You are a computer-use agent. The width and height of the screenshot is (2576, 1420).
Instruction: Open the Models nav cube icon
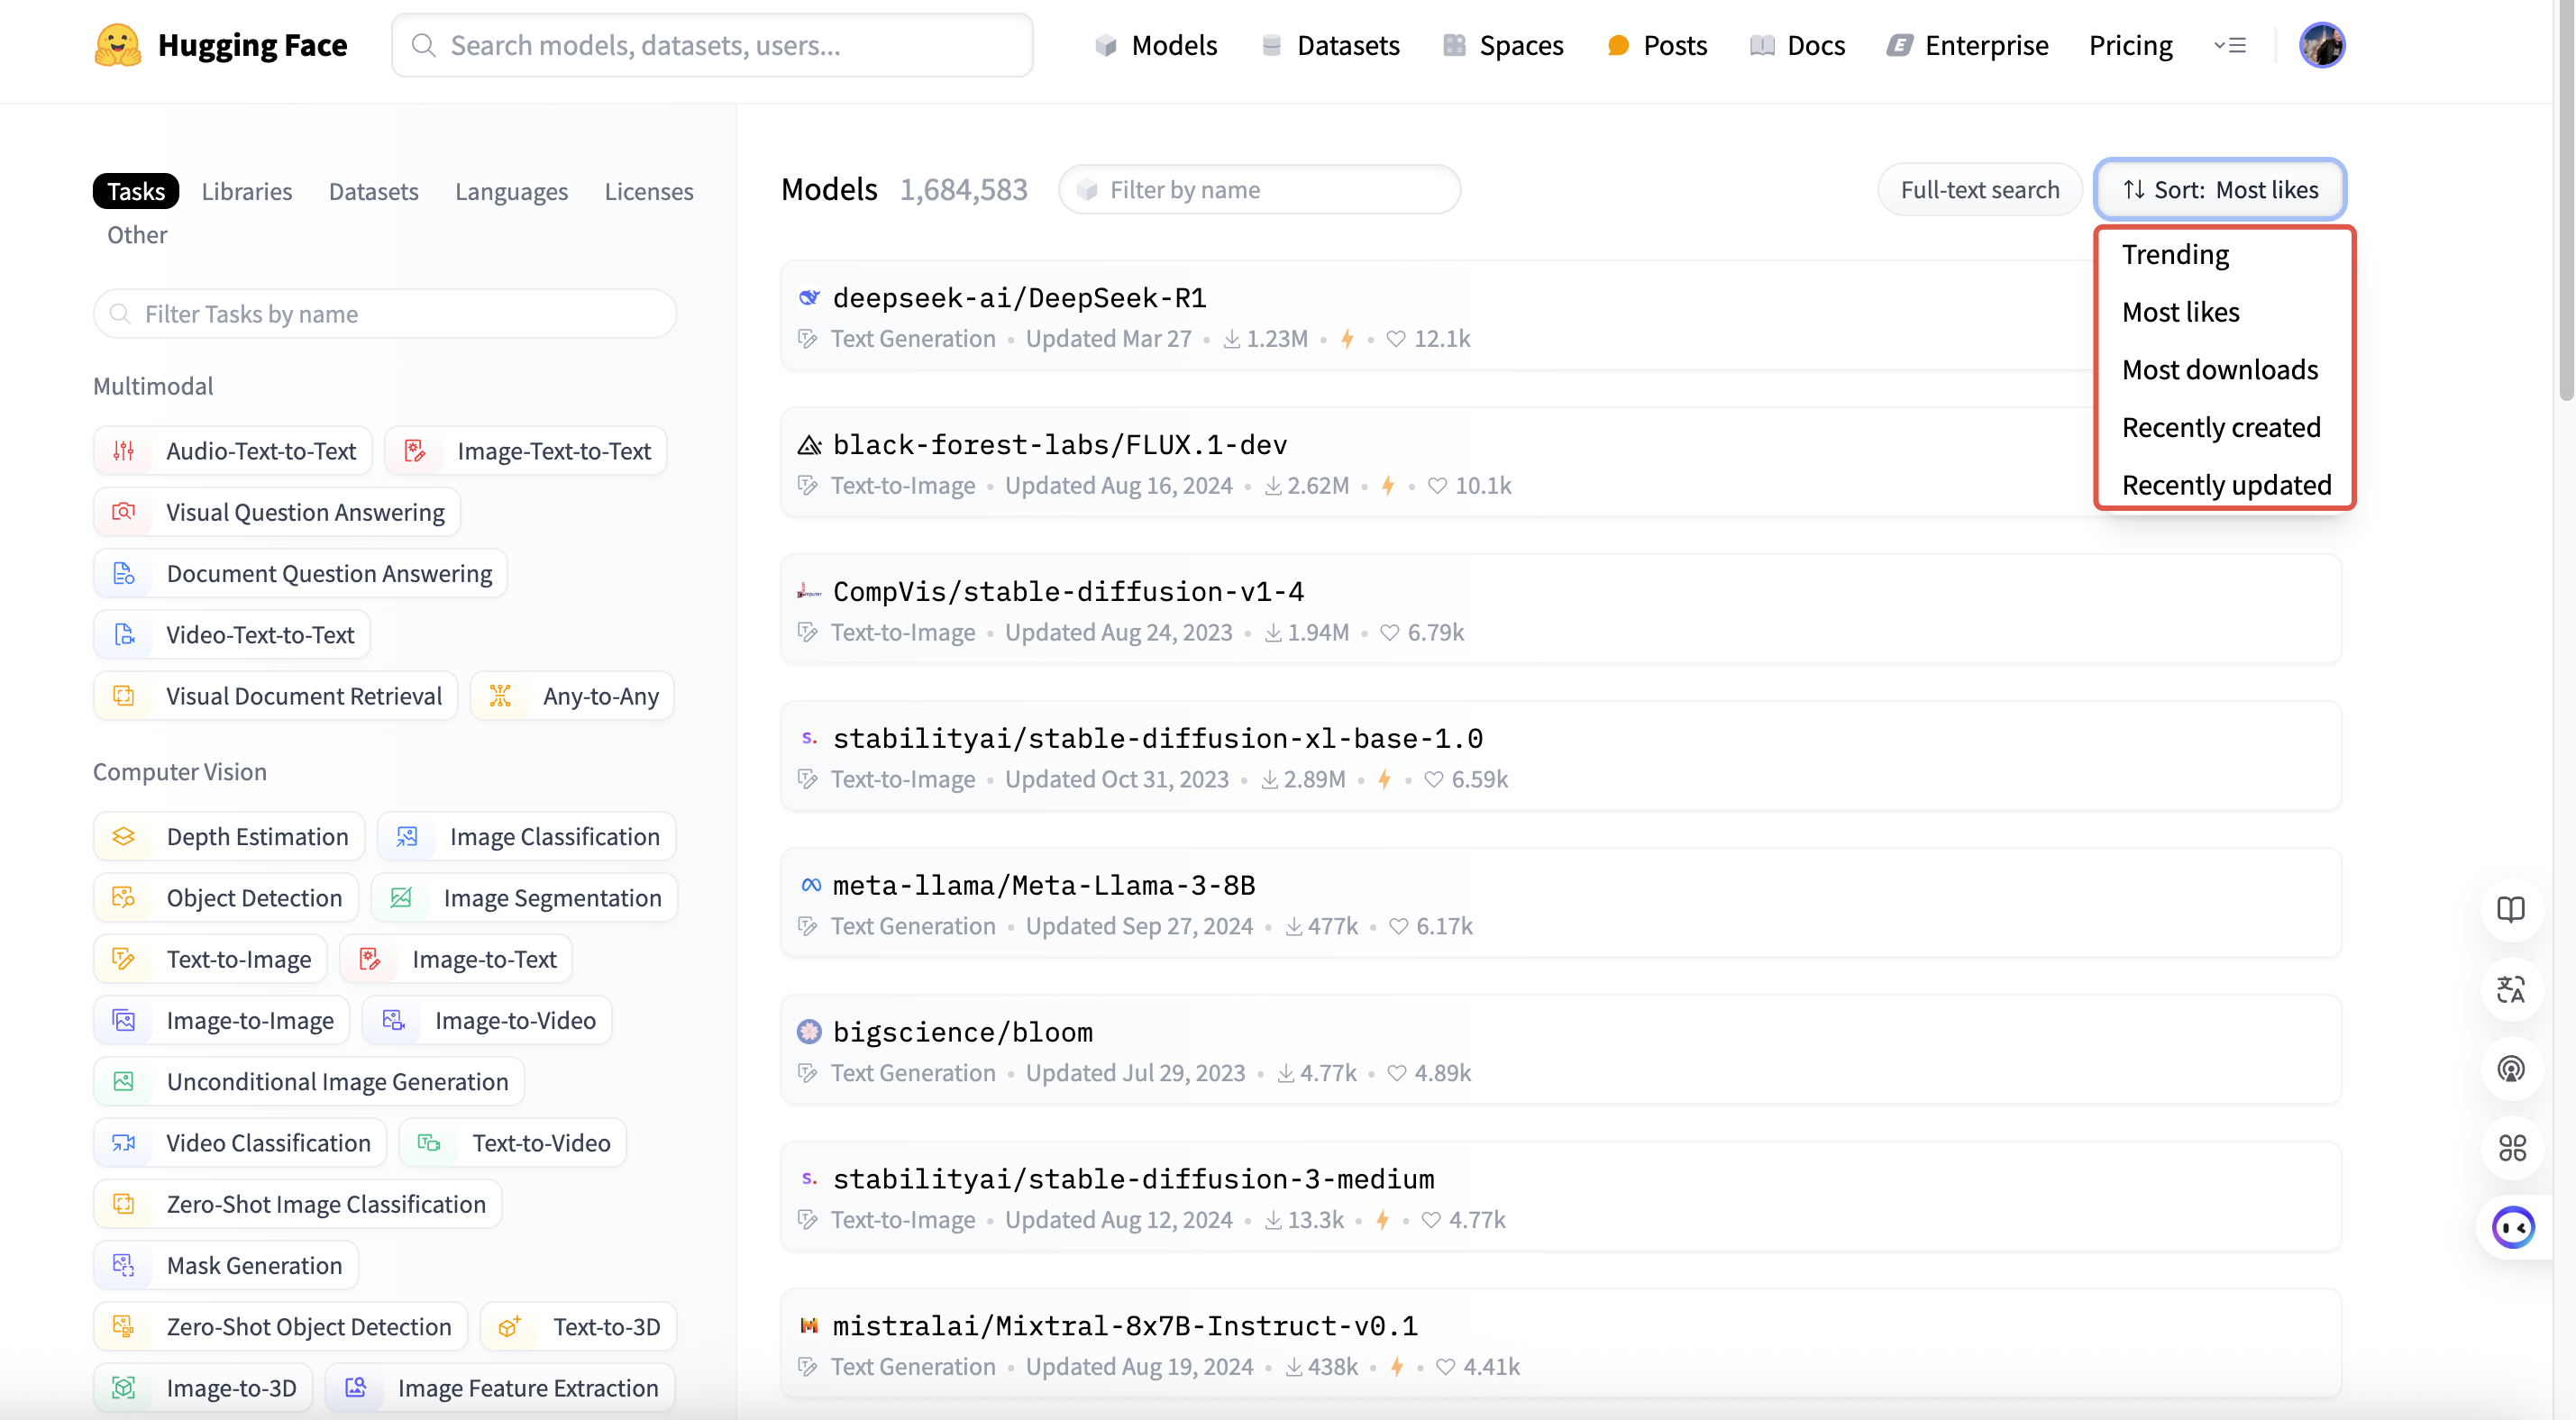(1105, 45)
